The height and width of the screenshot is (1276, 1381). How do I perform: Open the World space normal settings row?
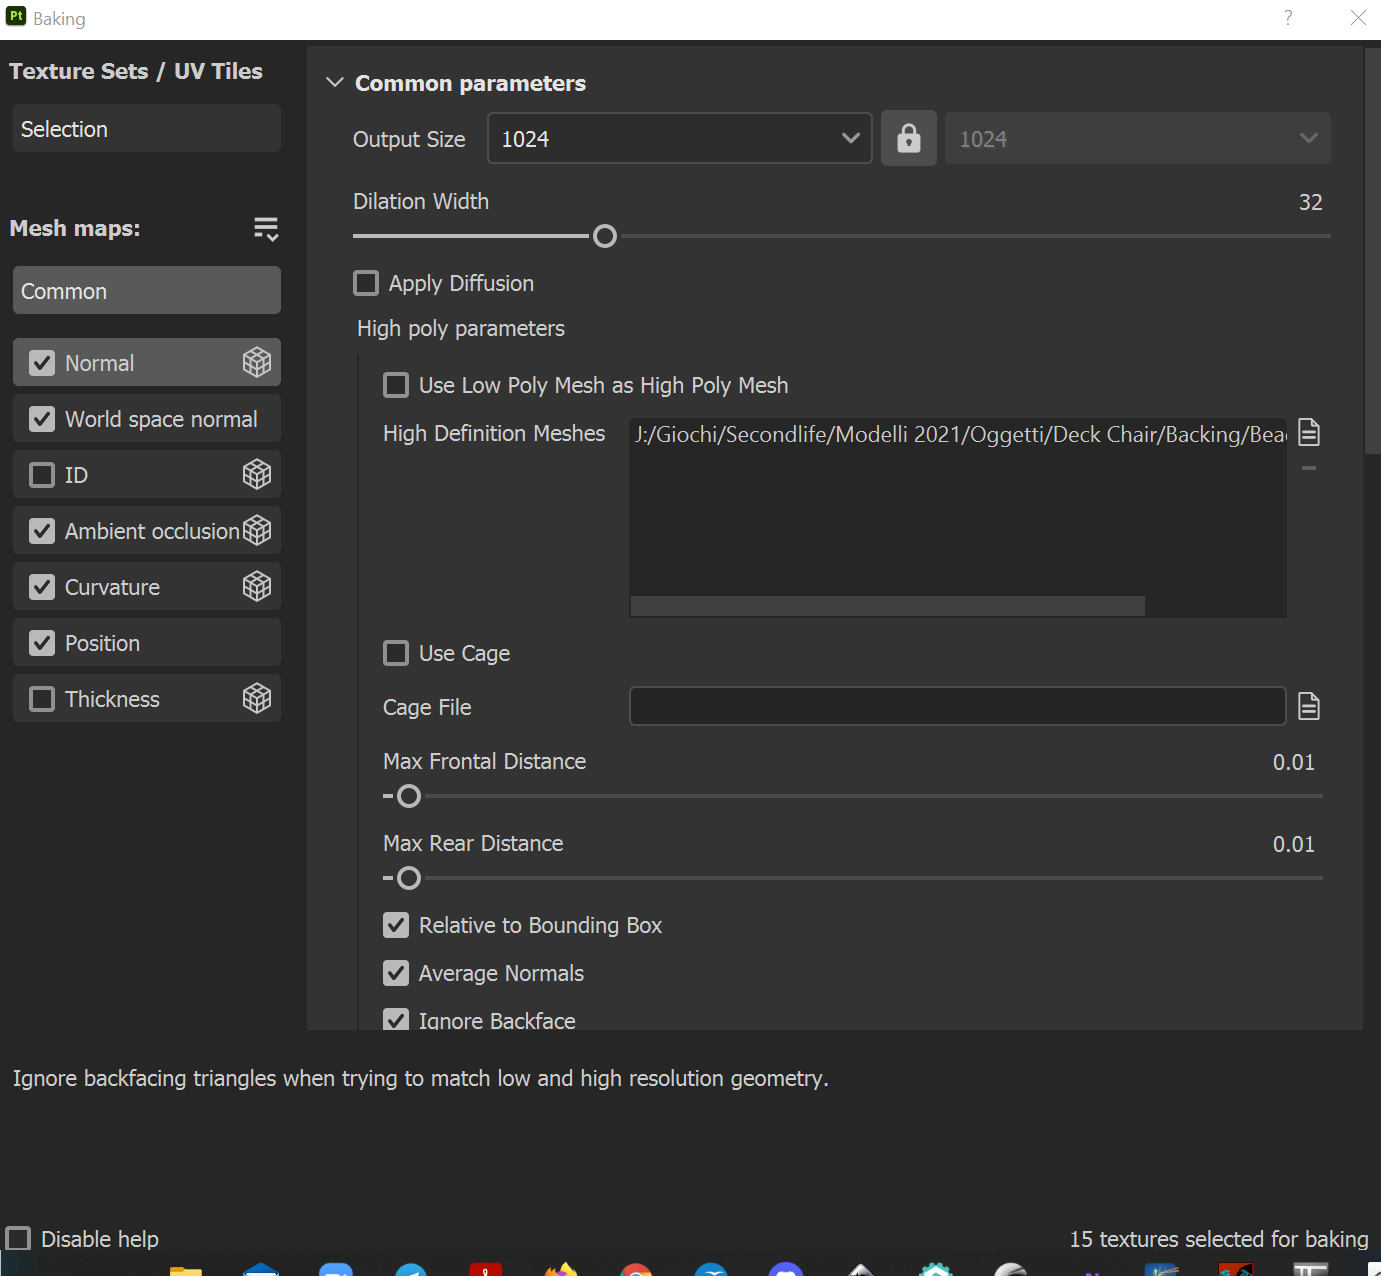coord(147,418)
